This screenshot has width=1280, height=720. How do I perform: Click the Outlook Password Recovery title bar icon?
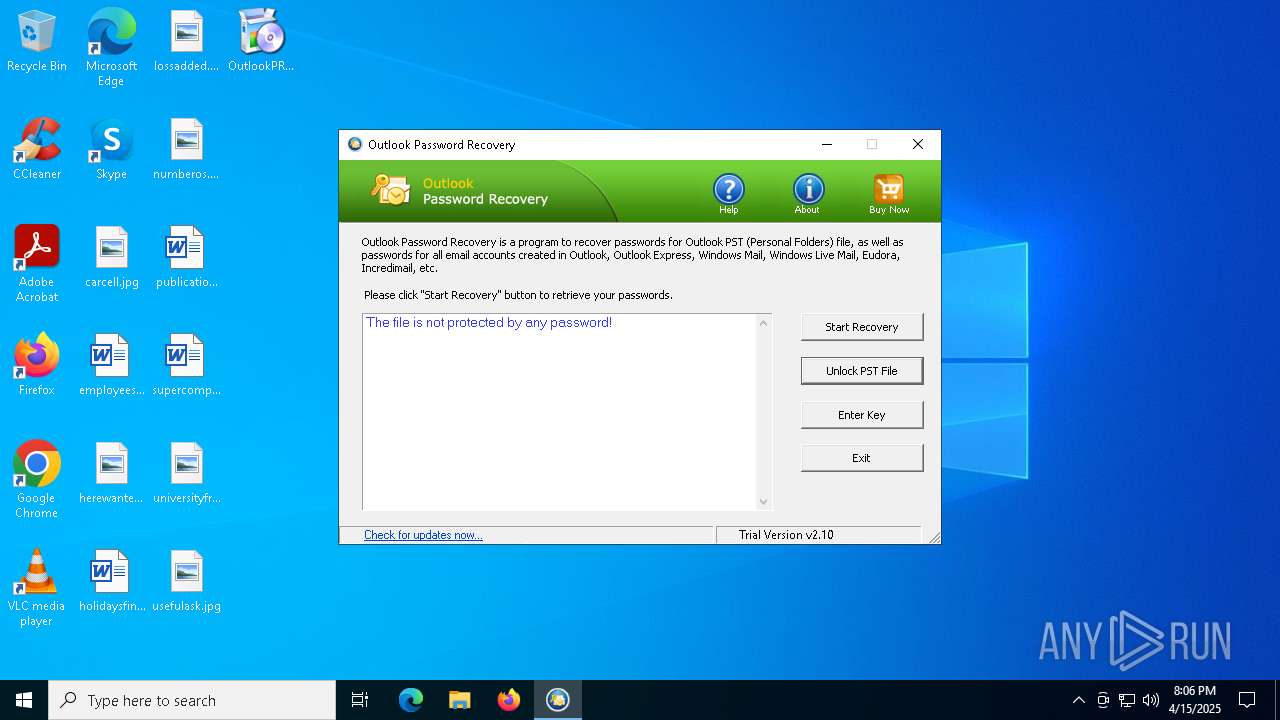click(355, 144)
